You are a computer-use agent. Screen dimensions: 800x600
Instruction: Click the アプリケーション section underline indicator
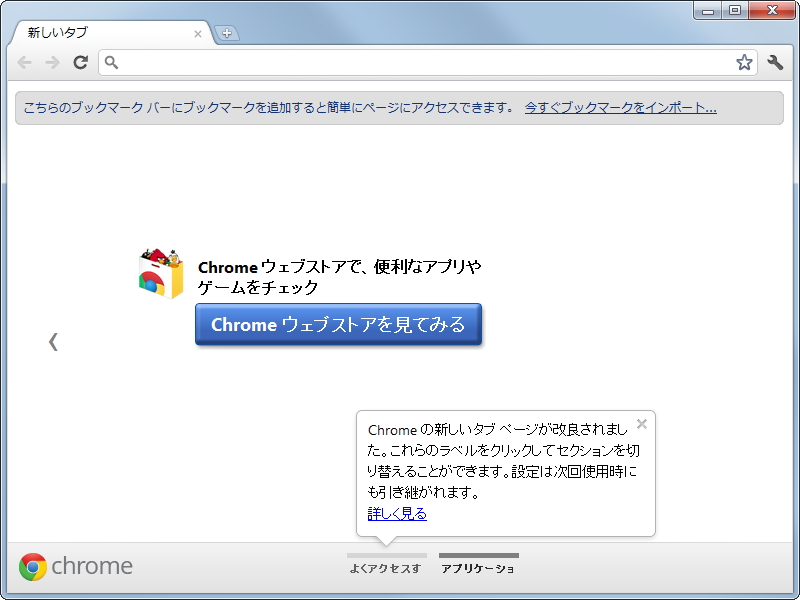477,556
